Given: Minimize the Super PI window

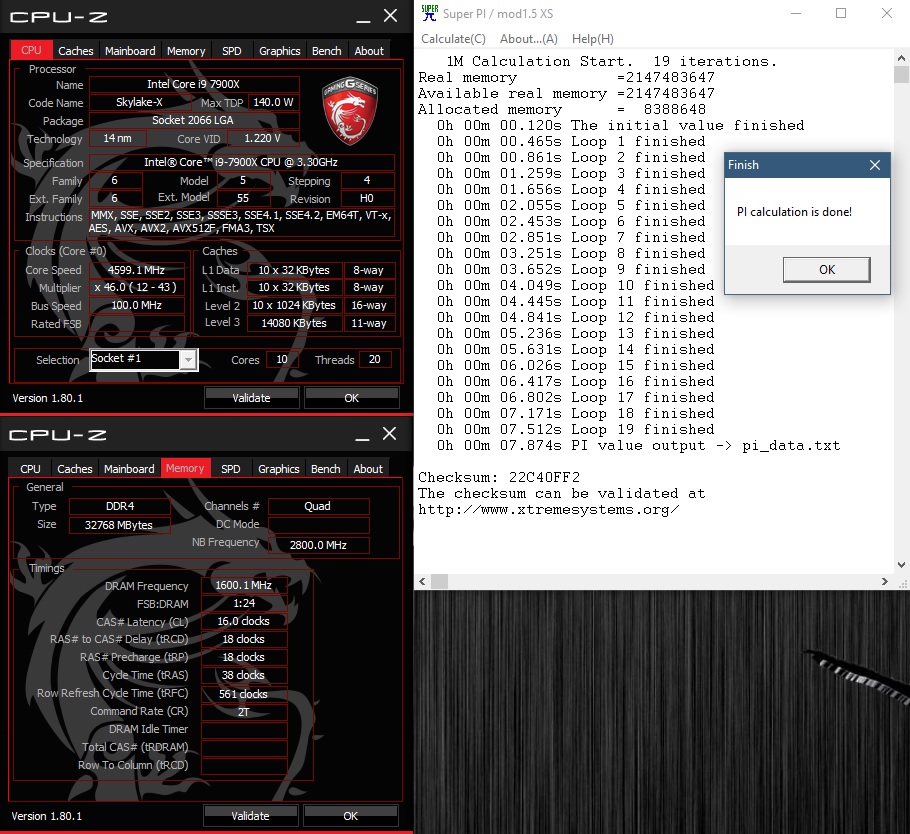Looking at the screenshot, I should click(796, 13).
